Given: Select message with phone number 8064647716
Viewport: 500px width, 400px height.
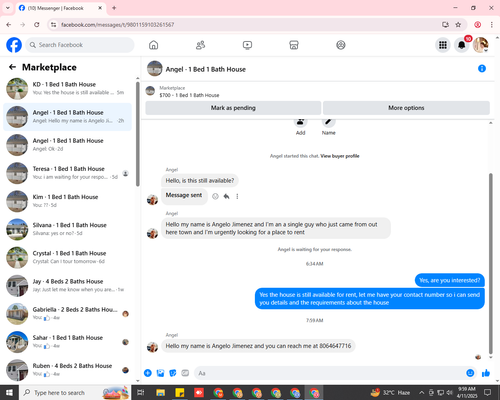Looking at the screenshot, I should (258, 346).
